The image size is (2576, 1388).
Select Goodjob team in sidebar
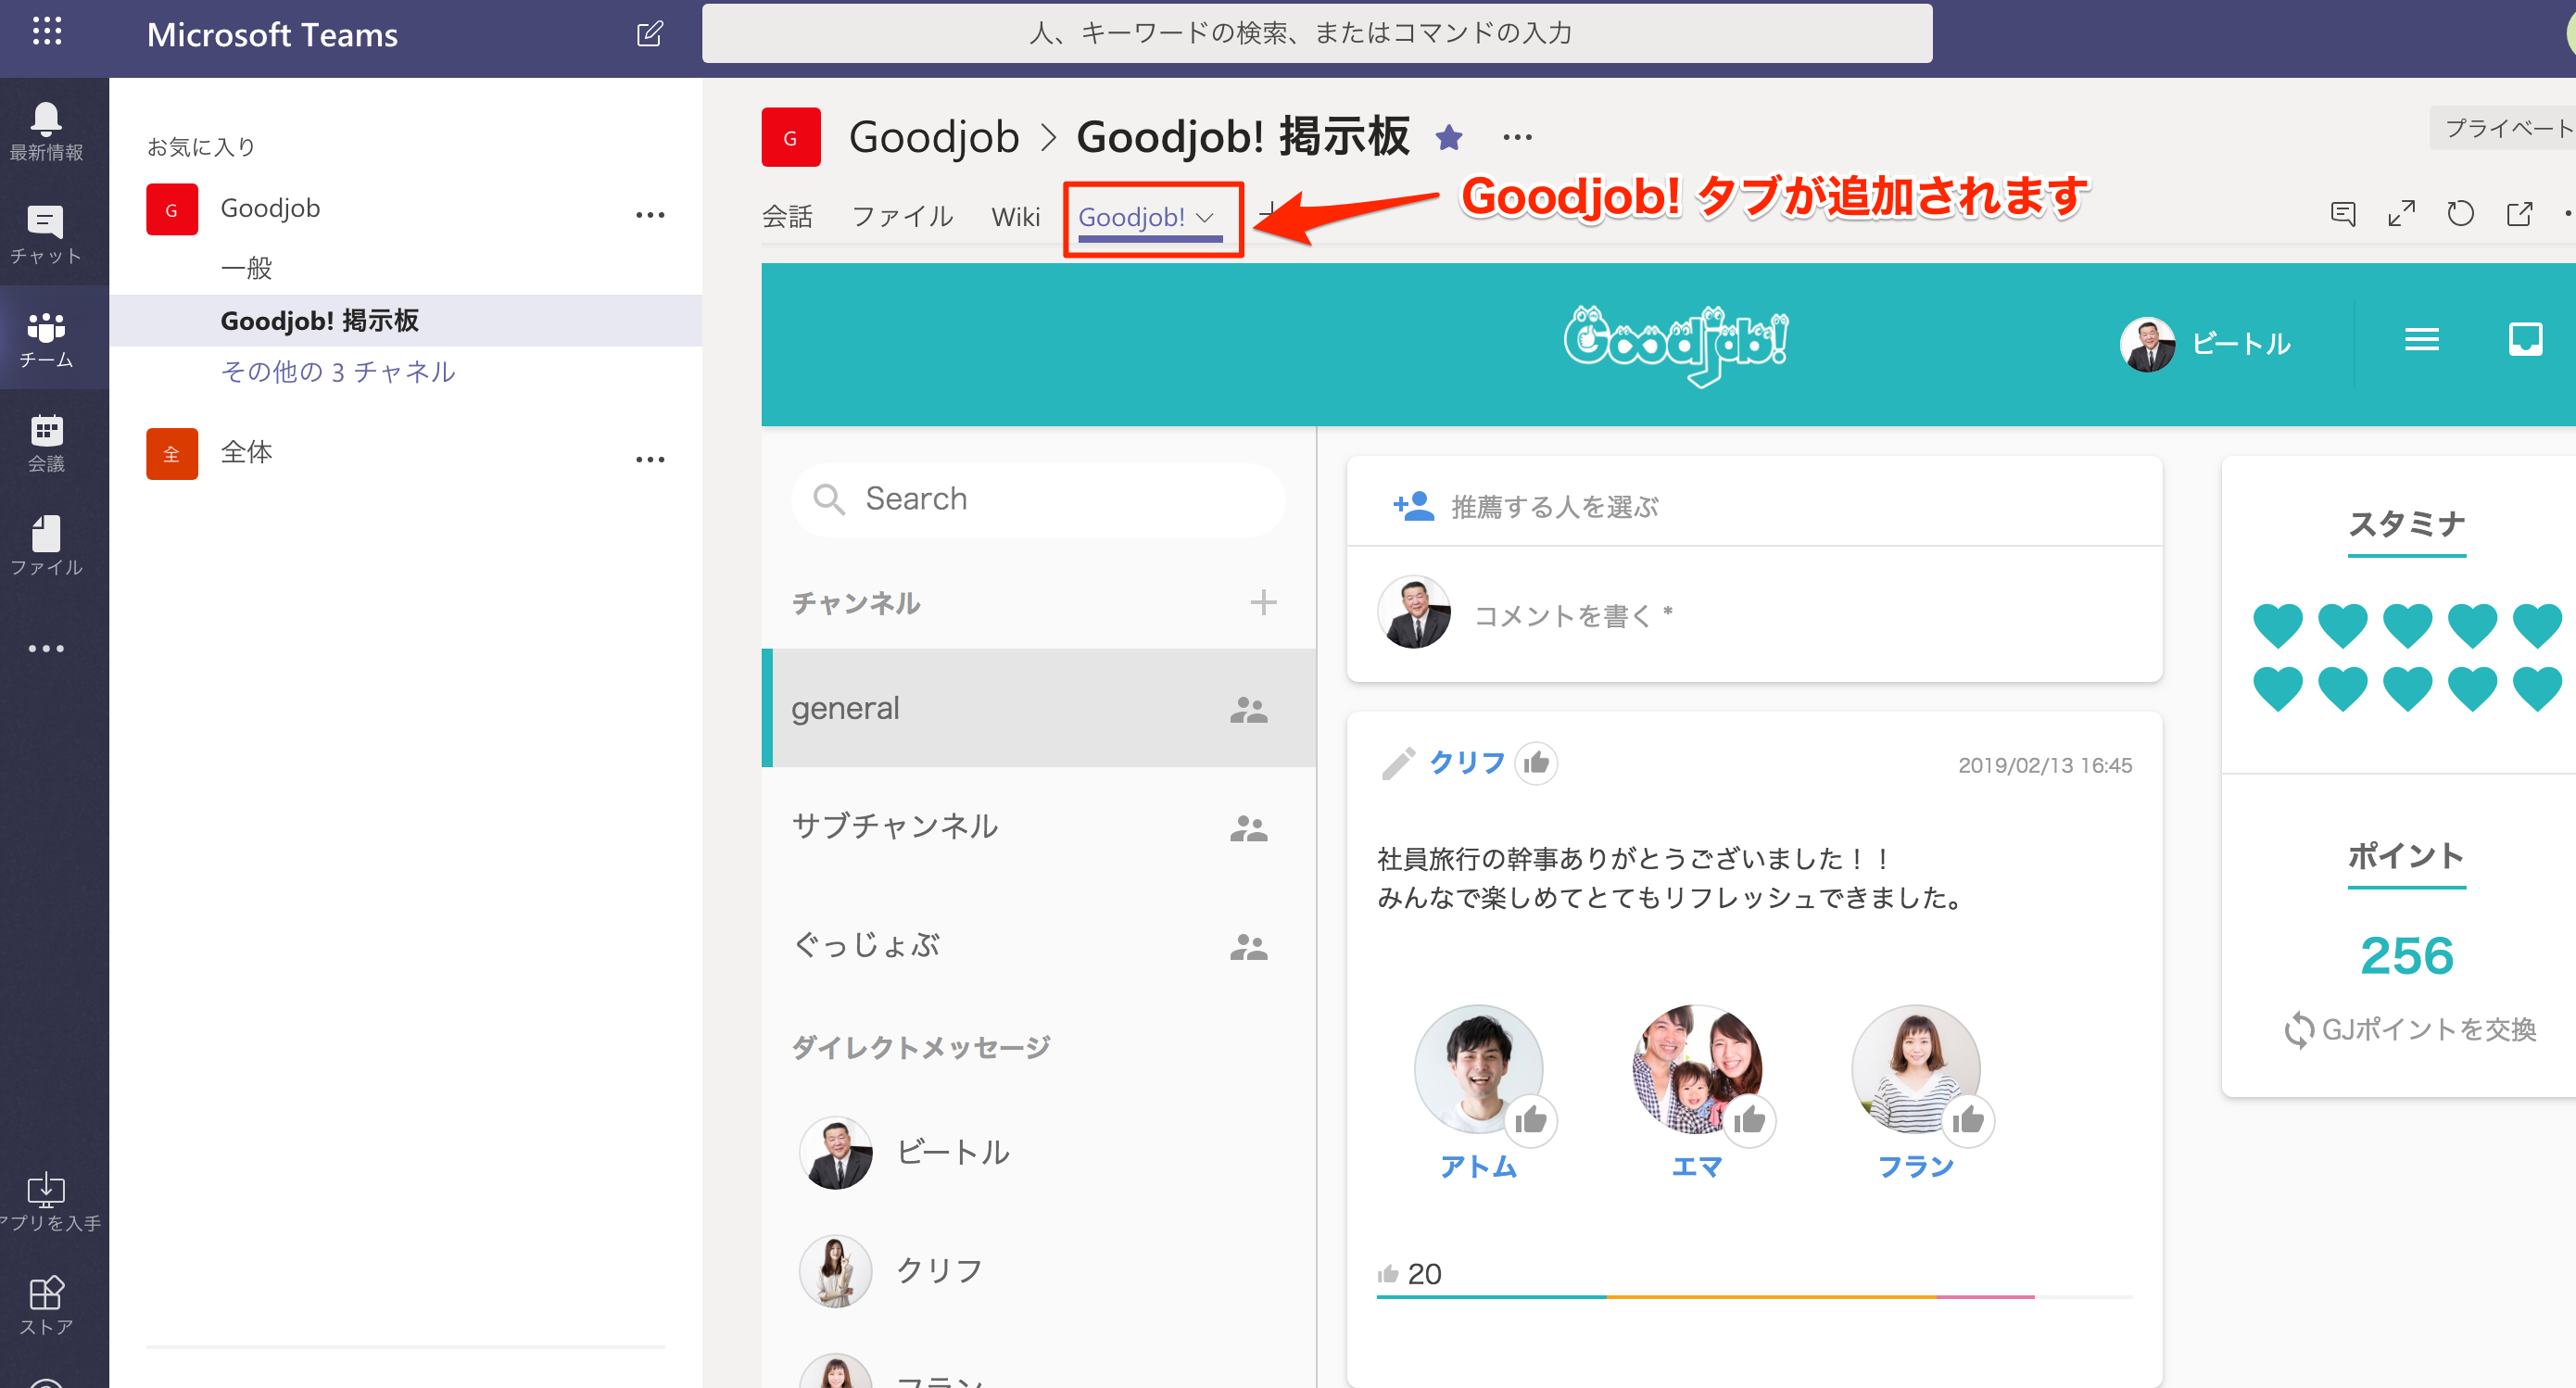[x=270, y=208]
